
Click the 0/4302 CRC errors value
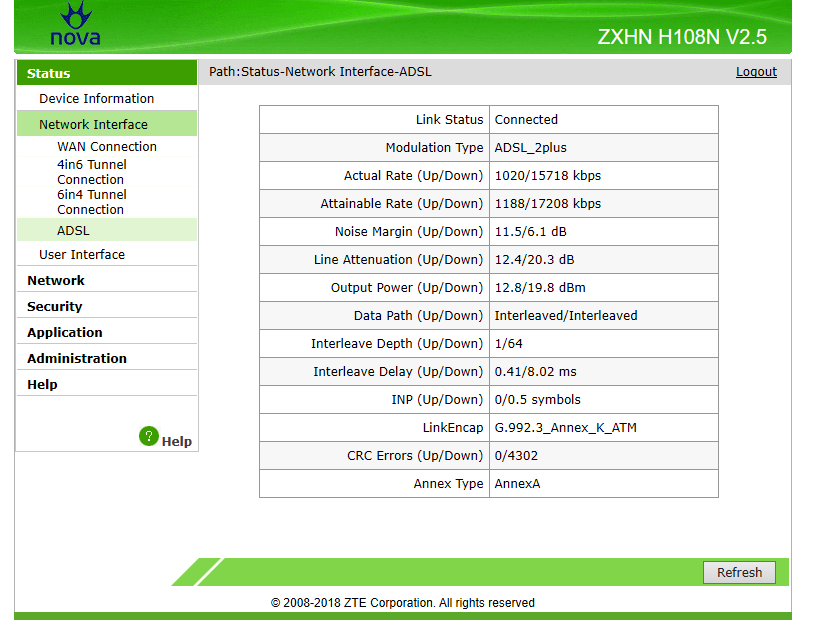click(516, 456)
